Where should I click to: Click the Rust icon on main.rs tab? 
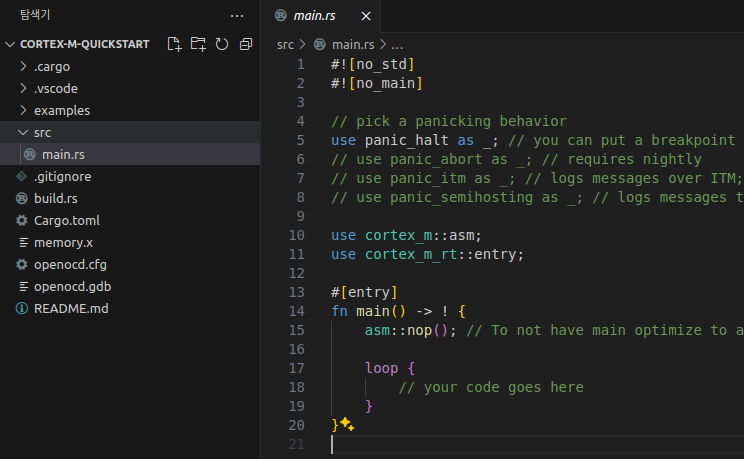click(x=279, y=16)
